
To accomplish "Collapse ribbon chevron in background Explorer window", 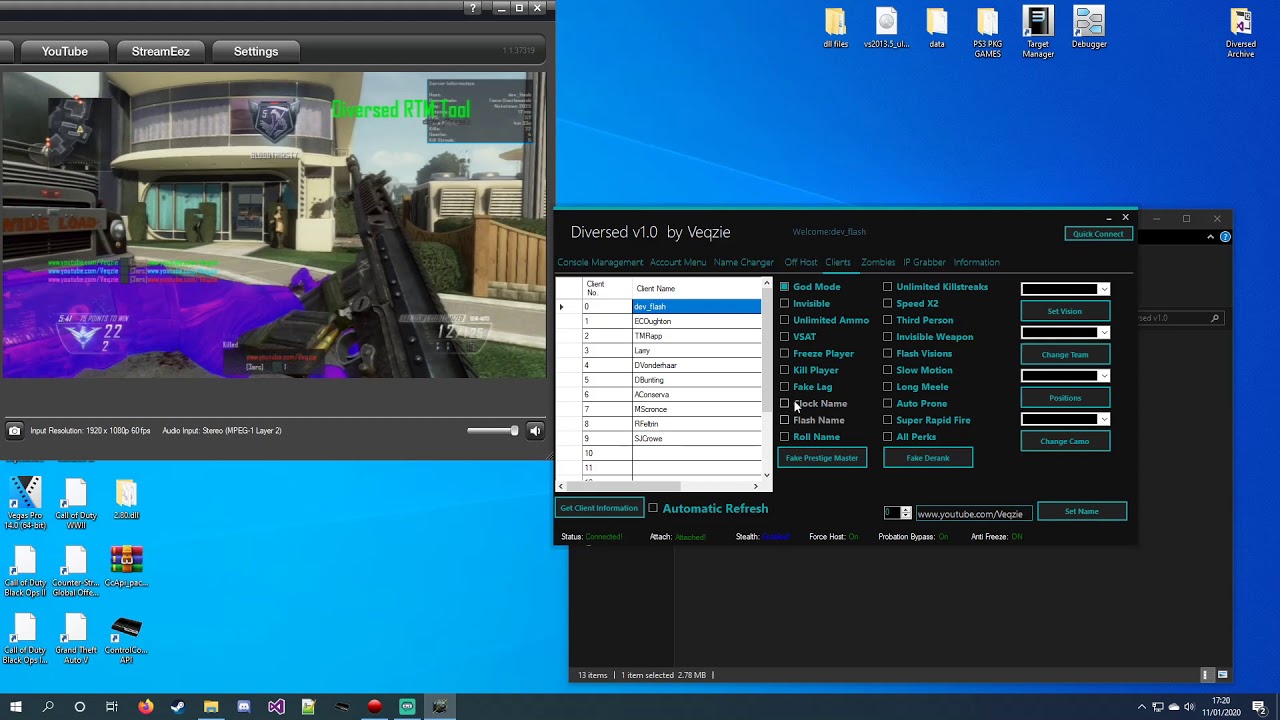I will [1210, 237].
